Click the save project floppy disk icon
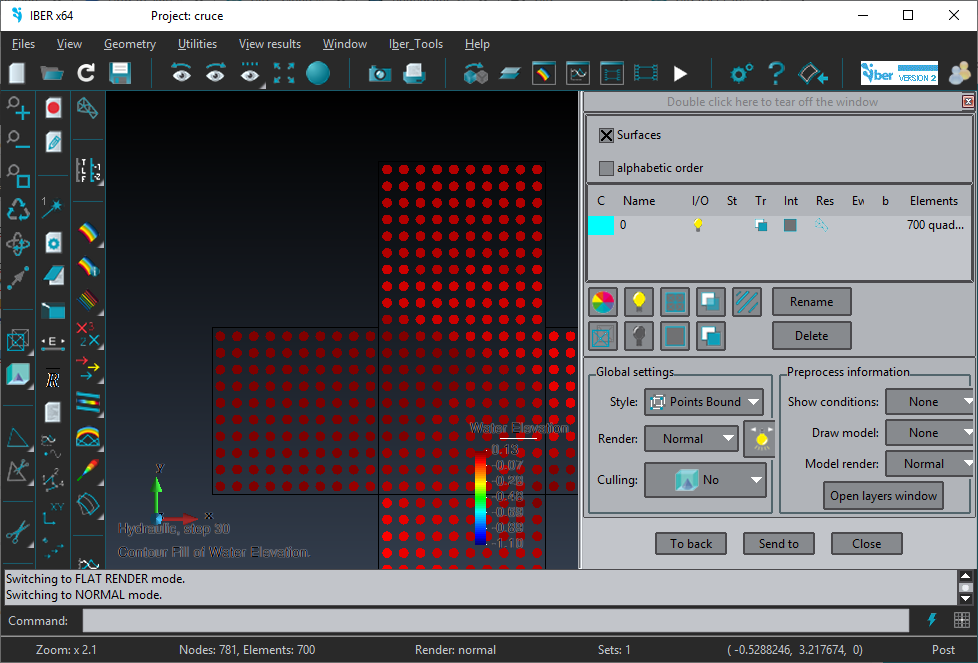 click(x=121, y=73)
